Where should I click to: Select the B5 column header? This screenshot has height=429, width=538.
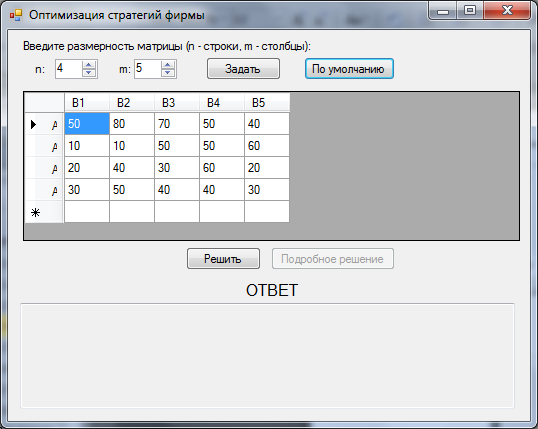click(267, 103)
